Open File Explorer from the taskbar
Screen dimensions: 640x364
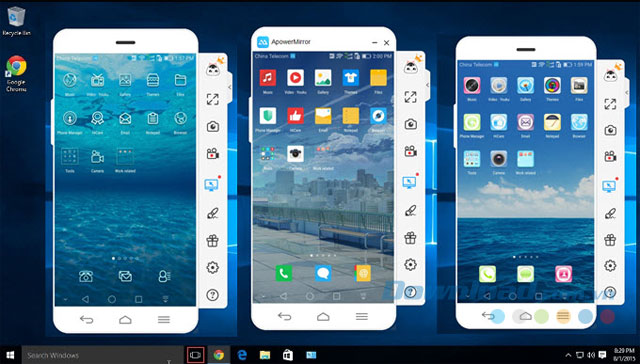(x=265, y=355)
